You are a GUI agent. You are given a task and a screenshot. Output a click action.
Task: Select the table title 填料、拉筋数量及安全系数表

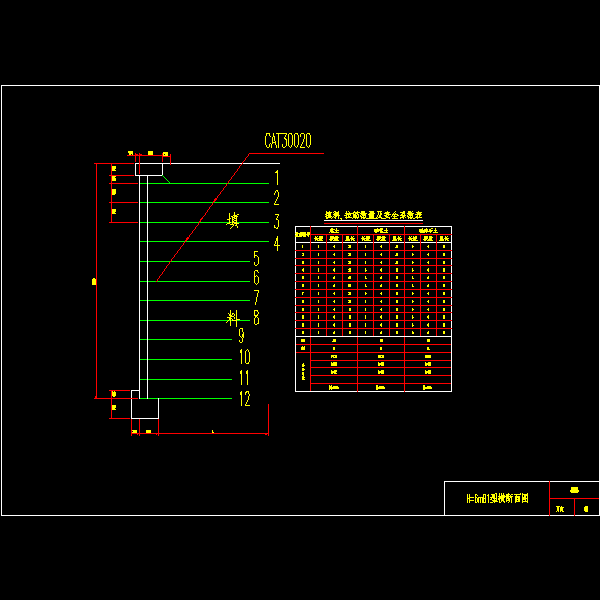(x=373, y=215)
